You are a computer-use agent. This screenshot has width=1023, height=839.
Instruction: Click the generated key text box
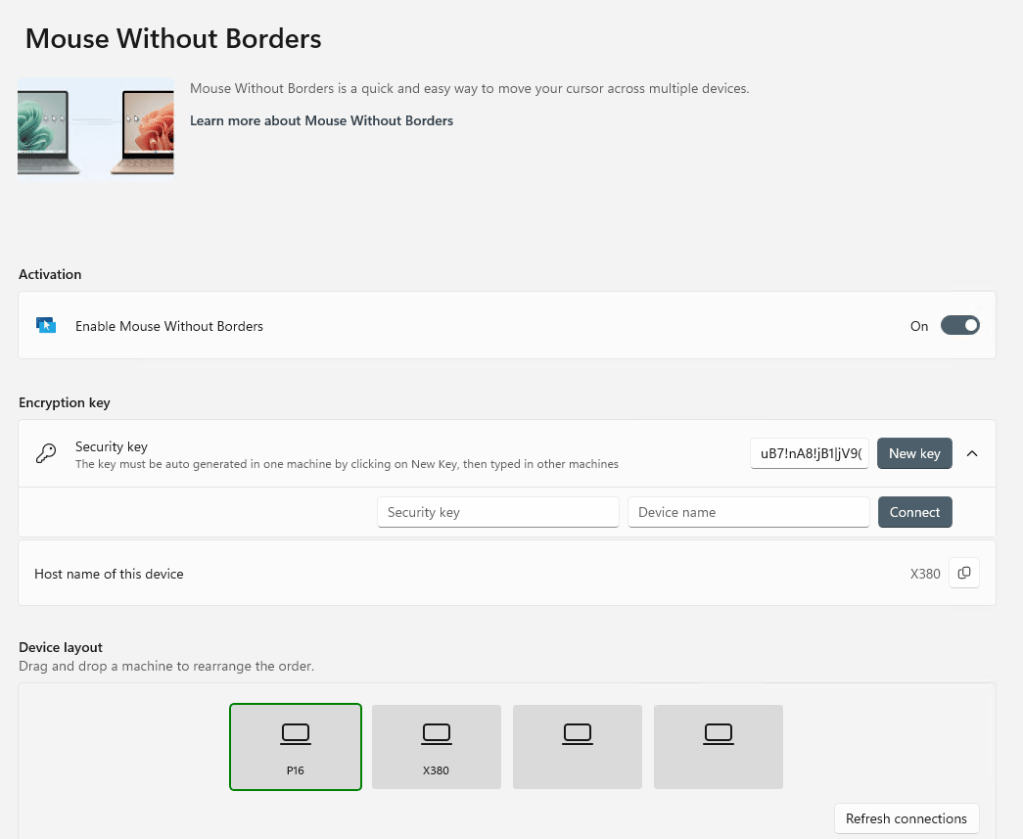pos(809,453)
